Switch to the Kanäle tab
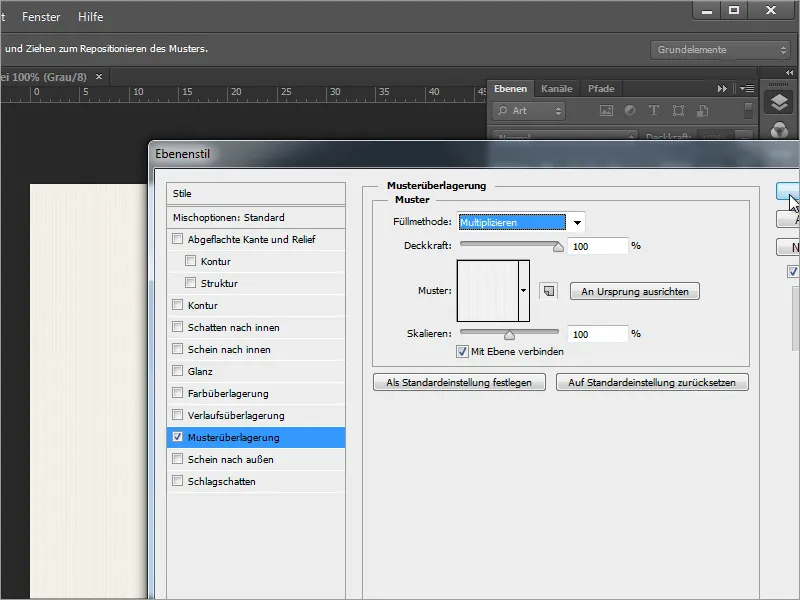 [557, 88]
